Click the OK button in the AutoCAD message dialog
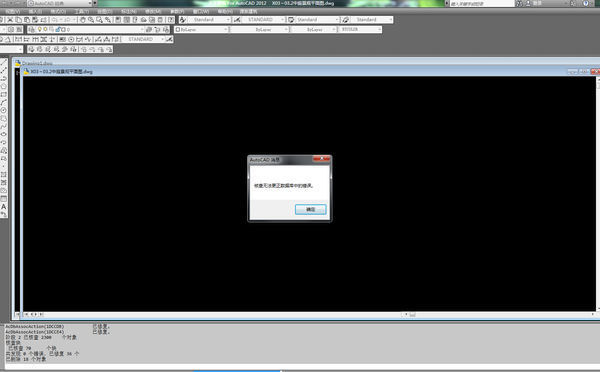The width and height of the screenshot is (600, 372). tap(310, 209)
